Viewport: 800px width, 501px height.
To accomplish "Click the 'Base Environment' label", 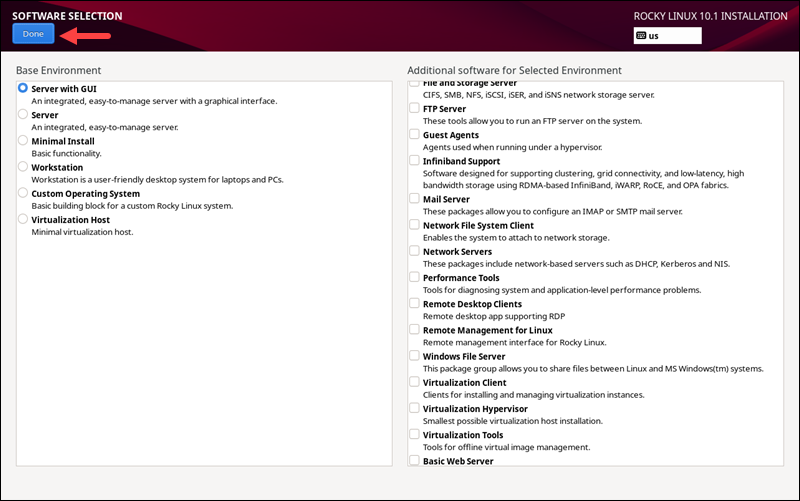I will coord(59,70).
